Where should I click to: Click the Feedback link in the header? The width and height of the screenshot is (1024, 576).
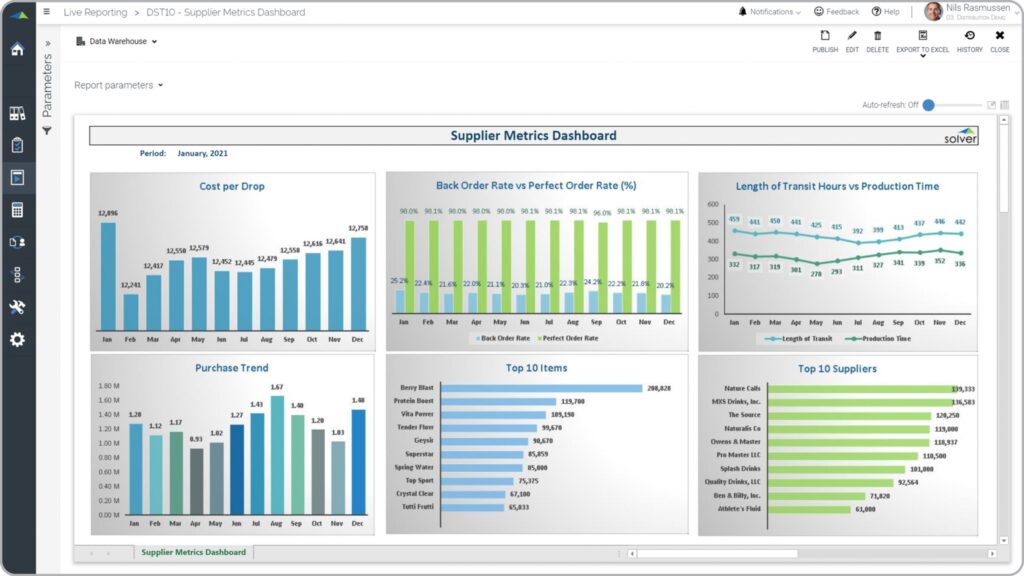(835, 11)
